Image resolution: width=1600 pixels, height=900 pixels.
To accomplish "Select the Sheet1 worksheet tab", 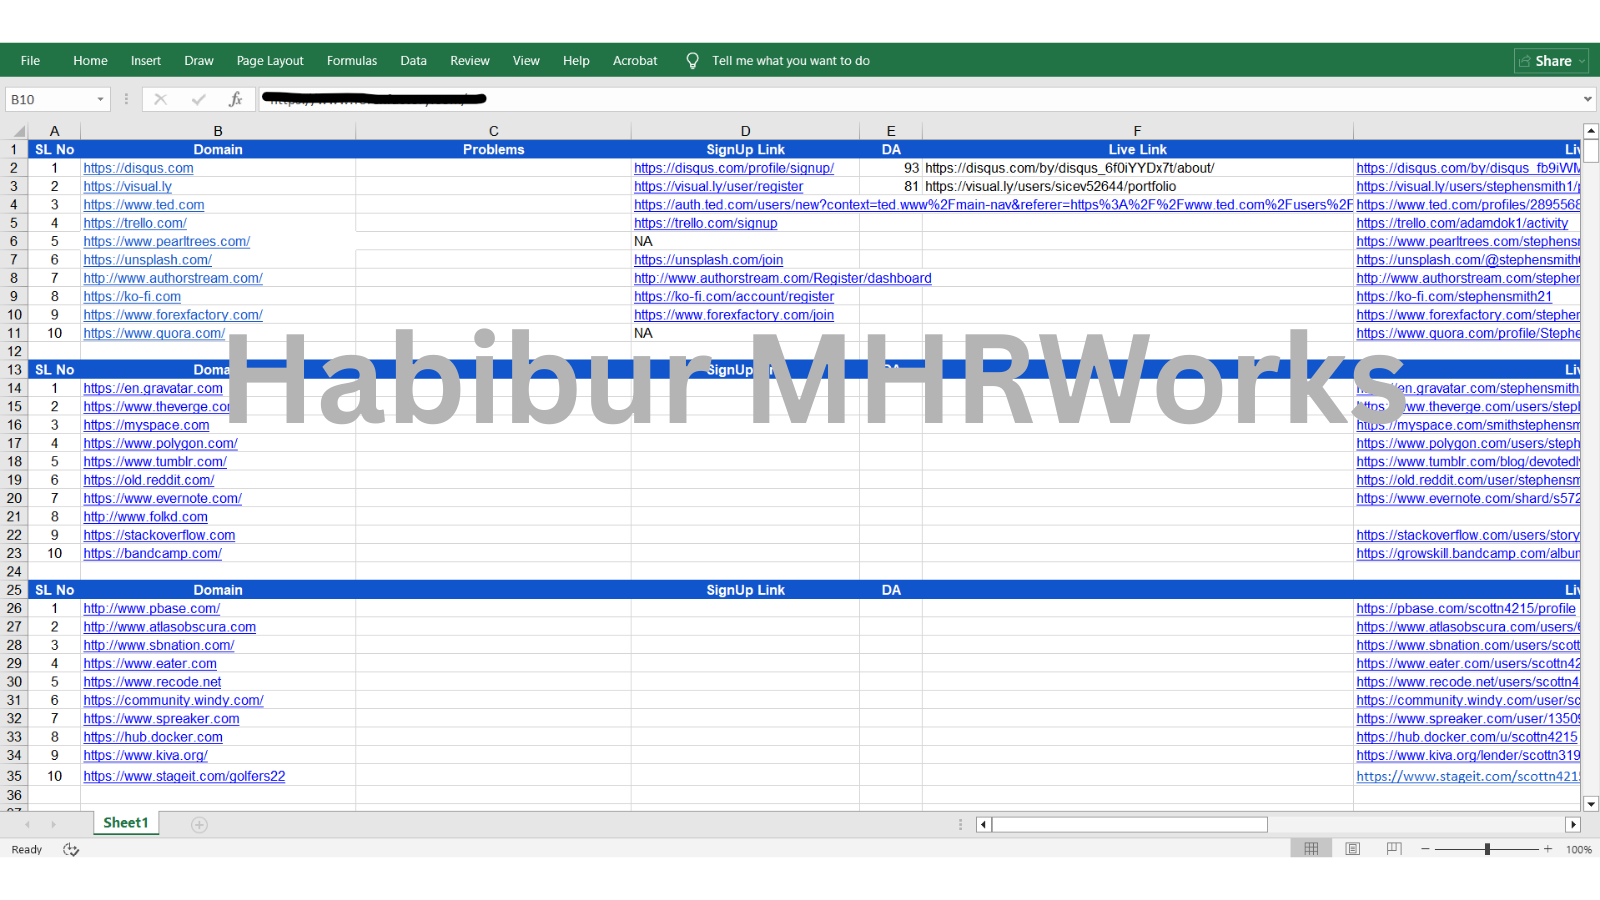I will click(x=126, y=823).
